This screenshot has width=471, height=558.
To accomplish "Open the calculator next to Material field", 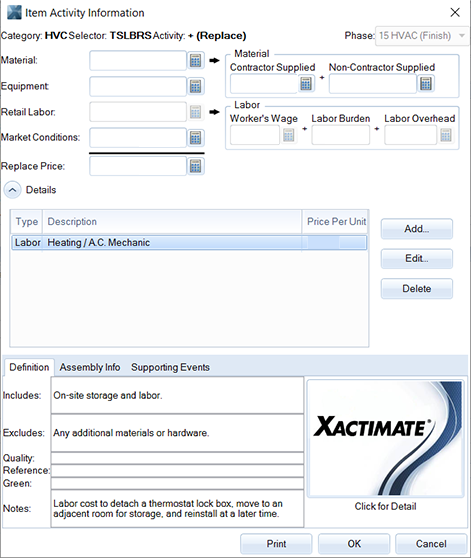I will (195, 60).
